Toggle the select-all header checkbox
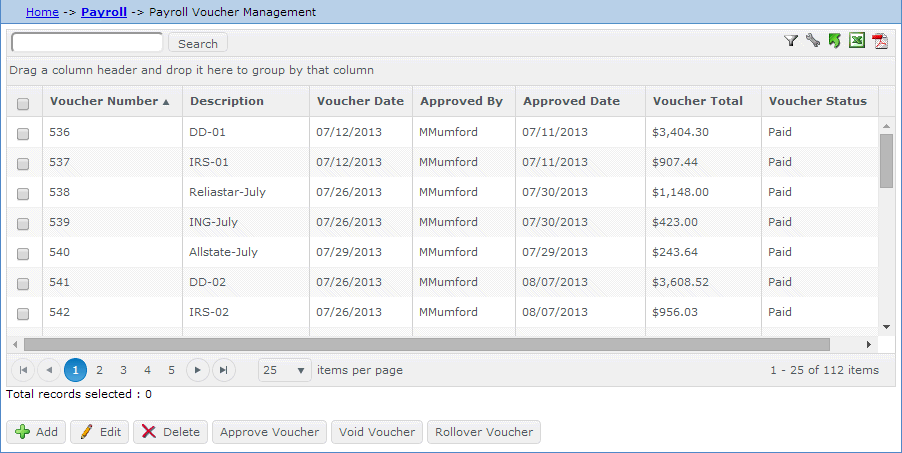902x453 pixels. (x=23, y=102)
